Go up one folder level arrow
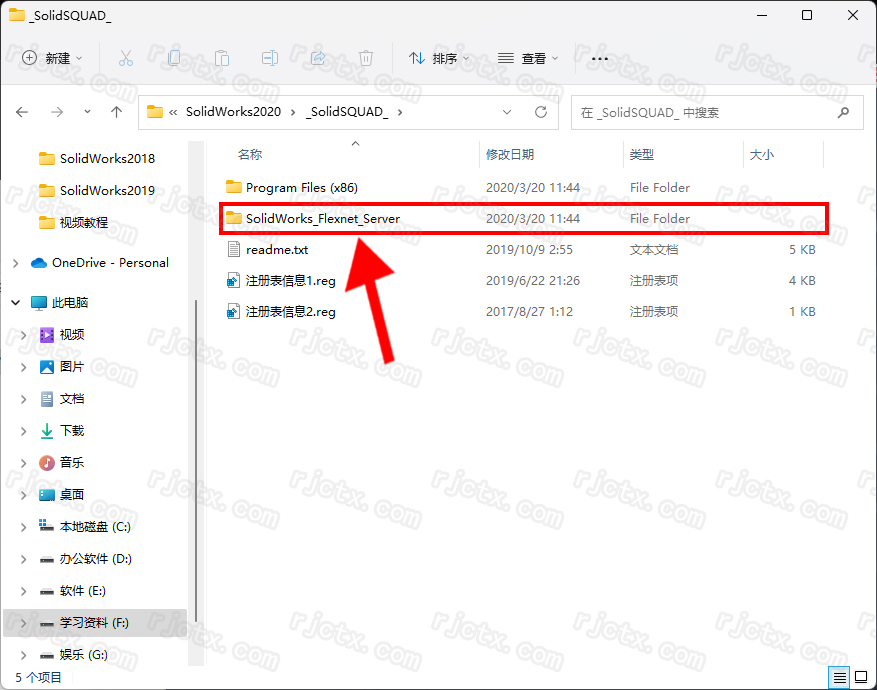The image size is (877, 690). tap(117, 113)
